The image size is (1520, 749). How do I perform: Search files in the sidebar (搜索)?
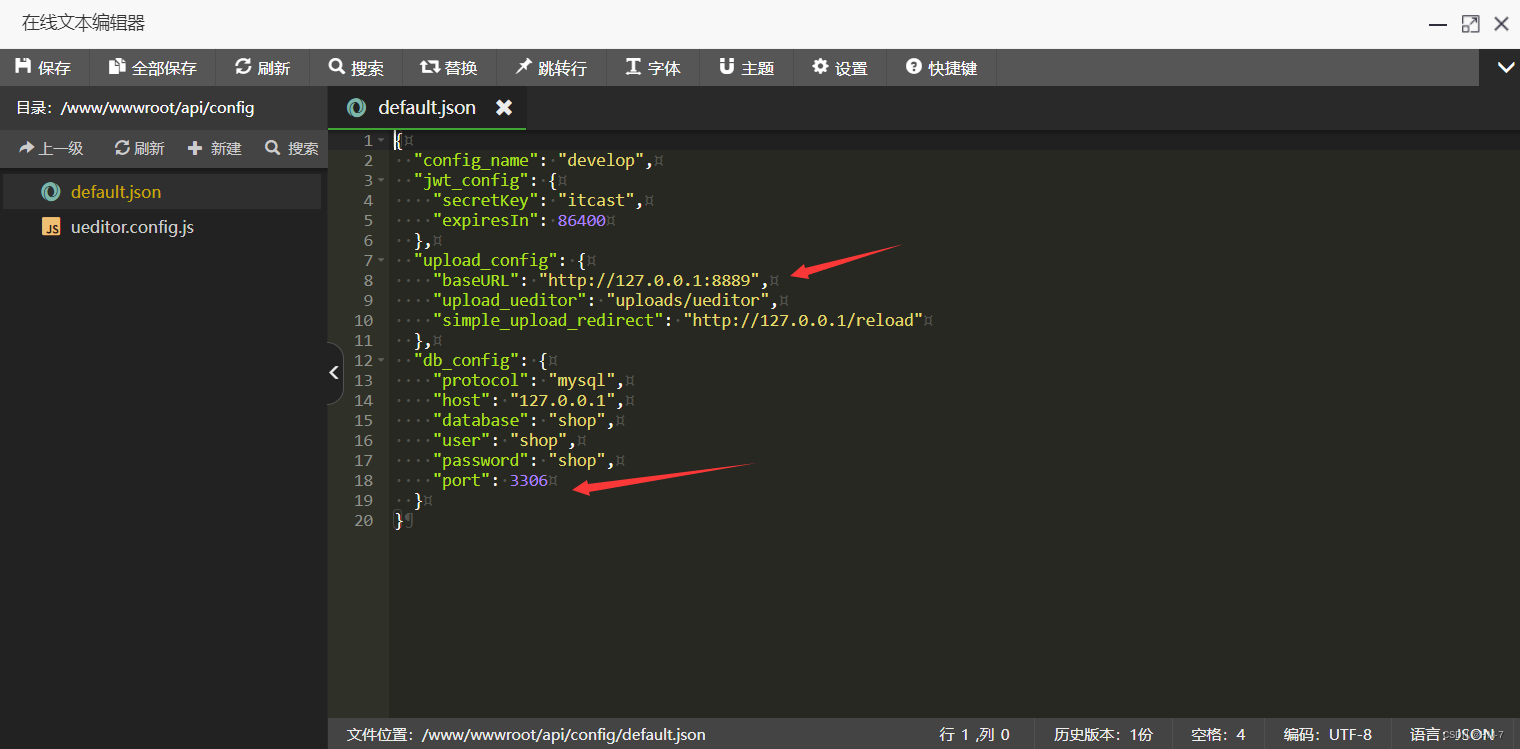292,148
